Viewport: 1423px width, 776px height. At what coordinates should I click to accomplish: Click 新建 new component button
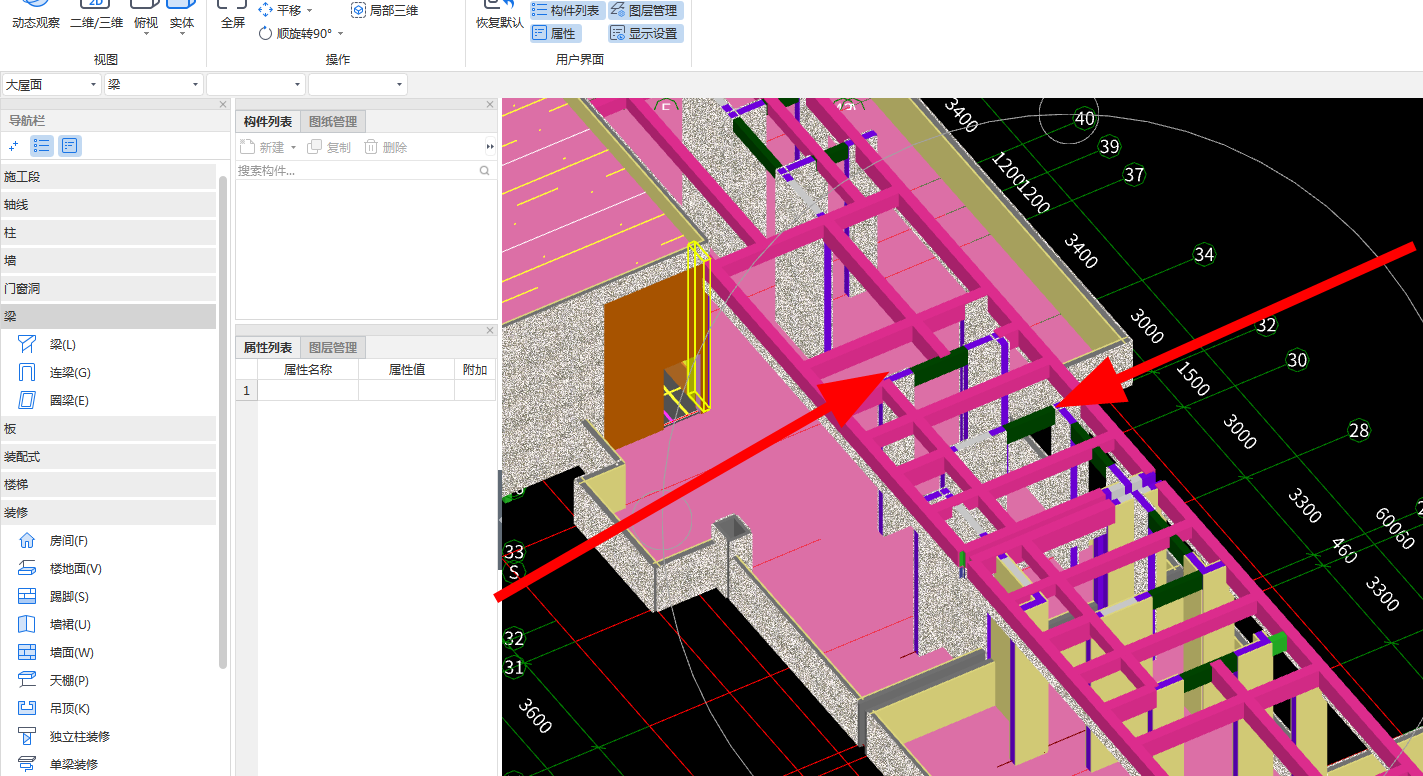click(263, 147)
